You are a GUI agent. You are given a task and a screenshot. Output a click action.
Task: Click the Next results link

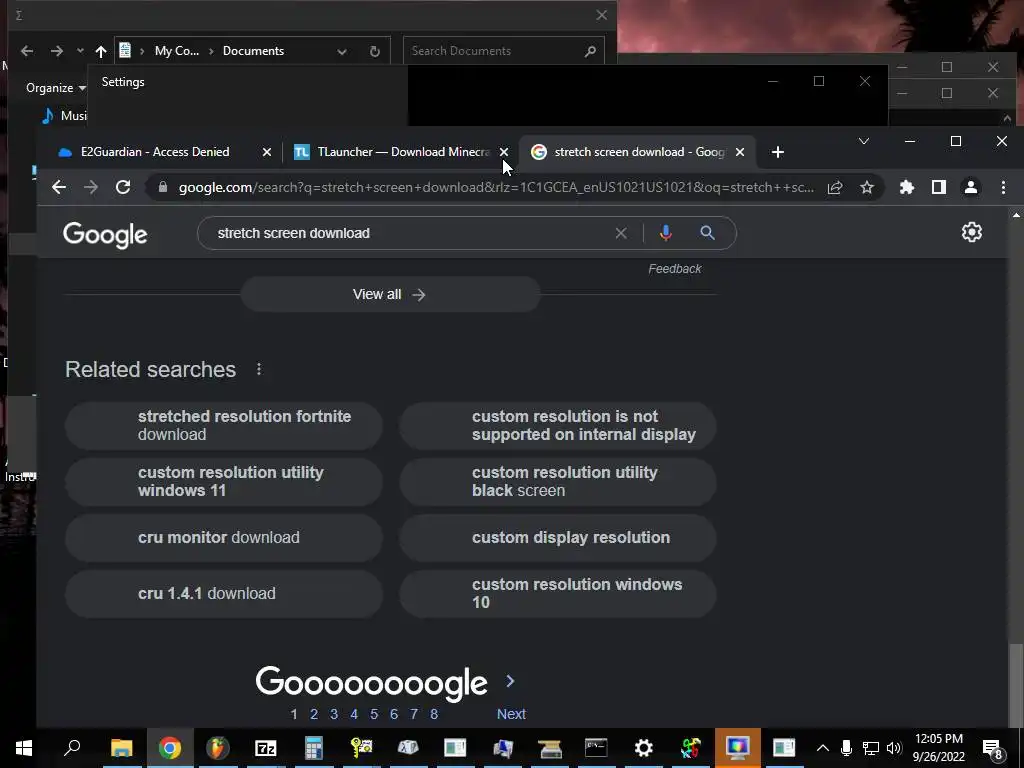[x=511, y=714]
